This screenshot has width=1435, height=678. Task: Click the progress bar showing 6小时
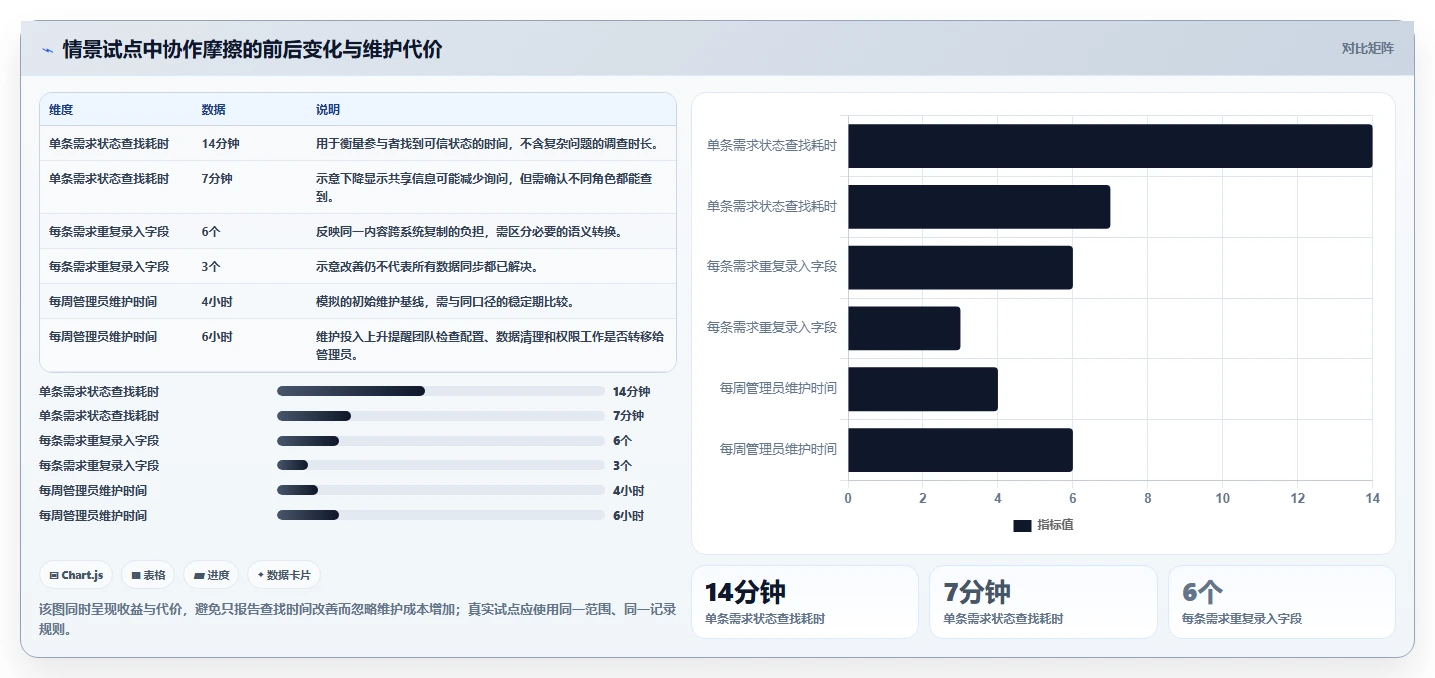pos(441,516)
